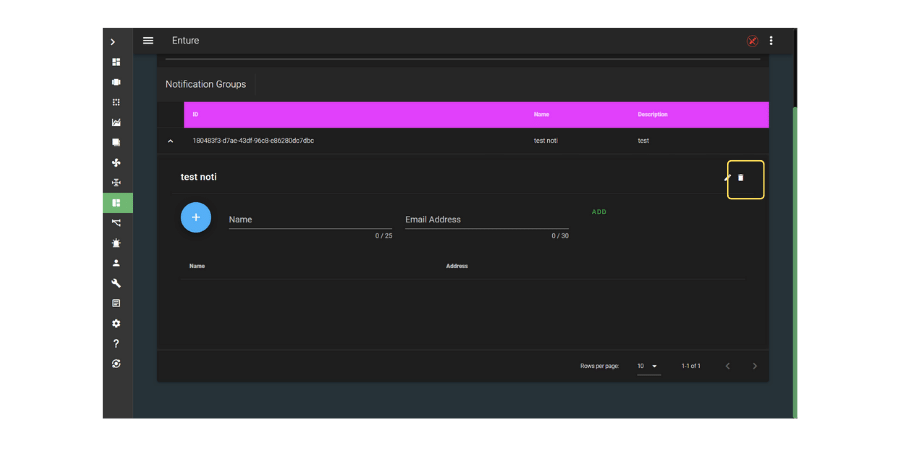The image size is (900, 450).
Task: Open the settings gear icon in sidebar
Action: (x=116, y=323)
